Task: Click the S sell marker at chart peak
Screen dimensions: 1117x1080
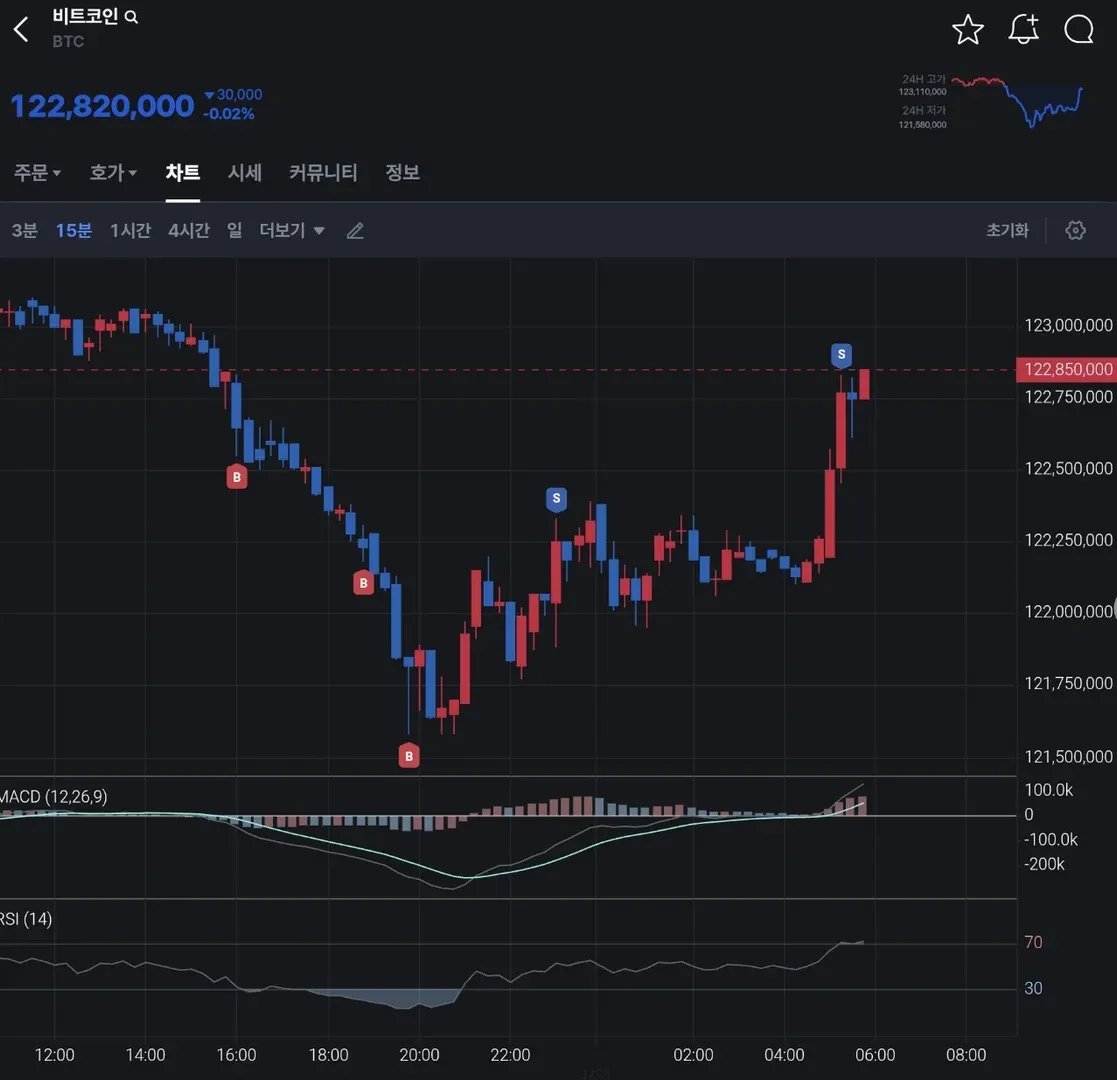Action: click(841, 354)
